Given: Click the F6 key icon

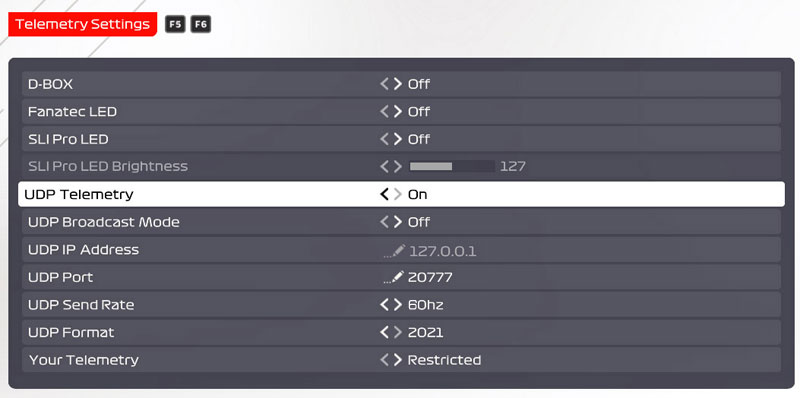Looking at the screenshot, I should tap(201, 24).
